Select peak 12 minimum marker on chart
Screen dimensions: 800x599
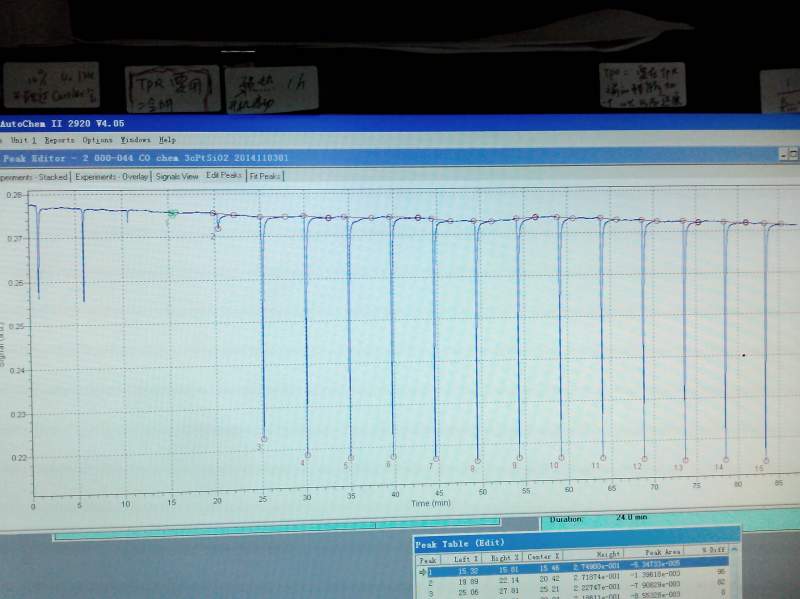644,459
